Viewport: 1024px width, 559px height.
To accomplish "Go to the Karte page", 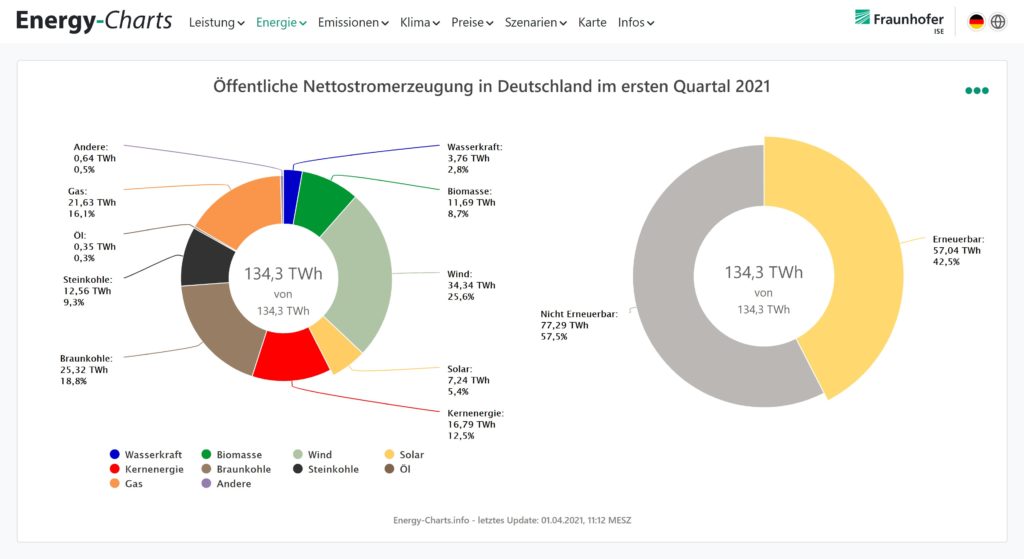I will pyautogui.click(x=592, y=22).
